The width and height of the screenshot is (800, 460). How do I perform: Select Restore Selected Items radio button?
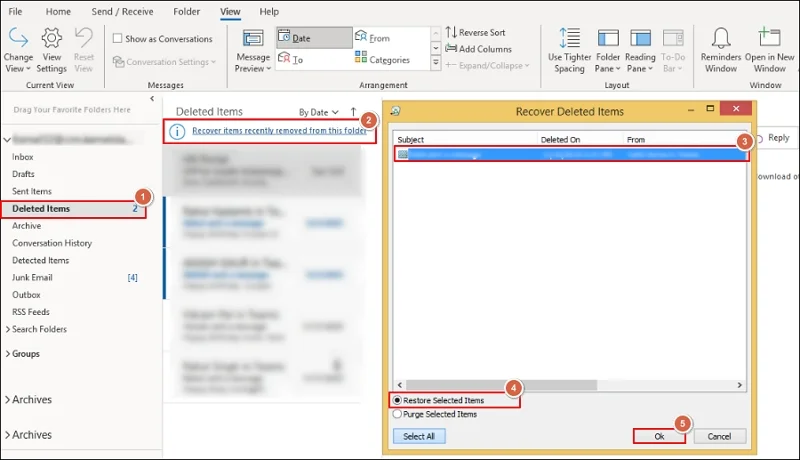point(397,400)
